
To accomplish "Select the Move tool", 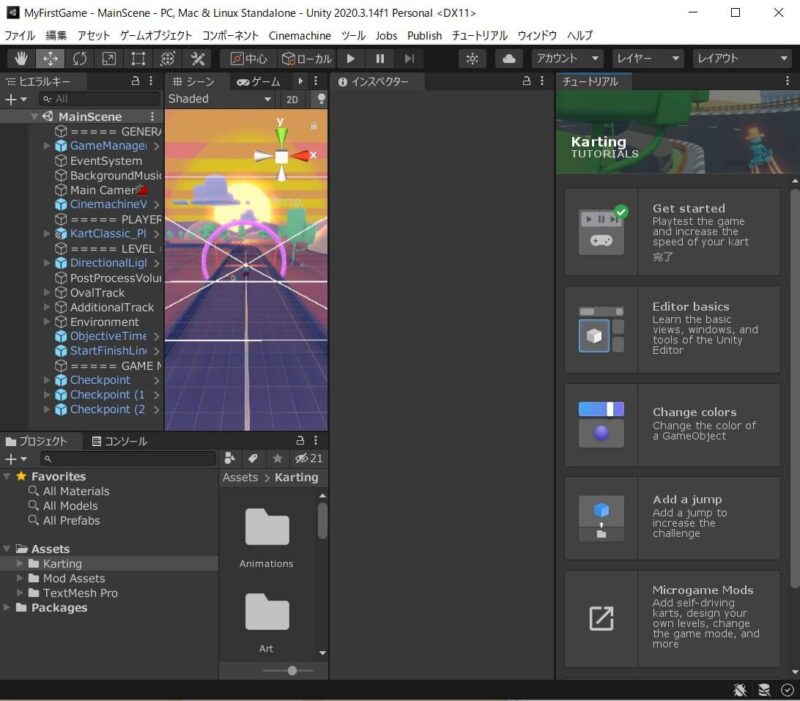I will coord(51,58).
